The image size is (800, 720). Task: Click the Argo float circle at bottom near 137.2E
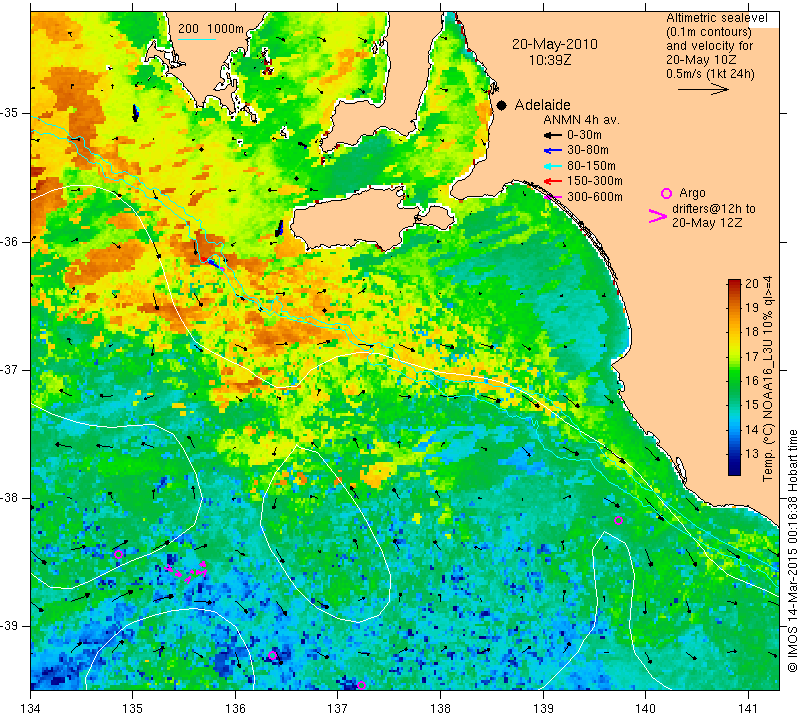click(x=361, y=685)
